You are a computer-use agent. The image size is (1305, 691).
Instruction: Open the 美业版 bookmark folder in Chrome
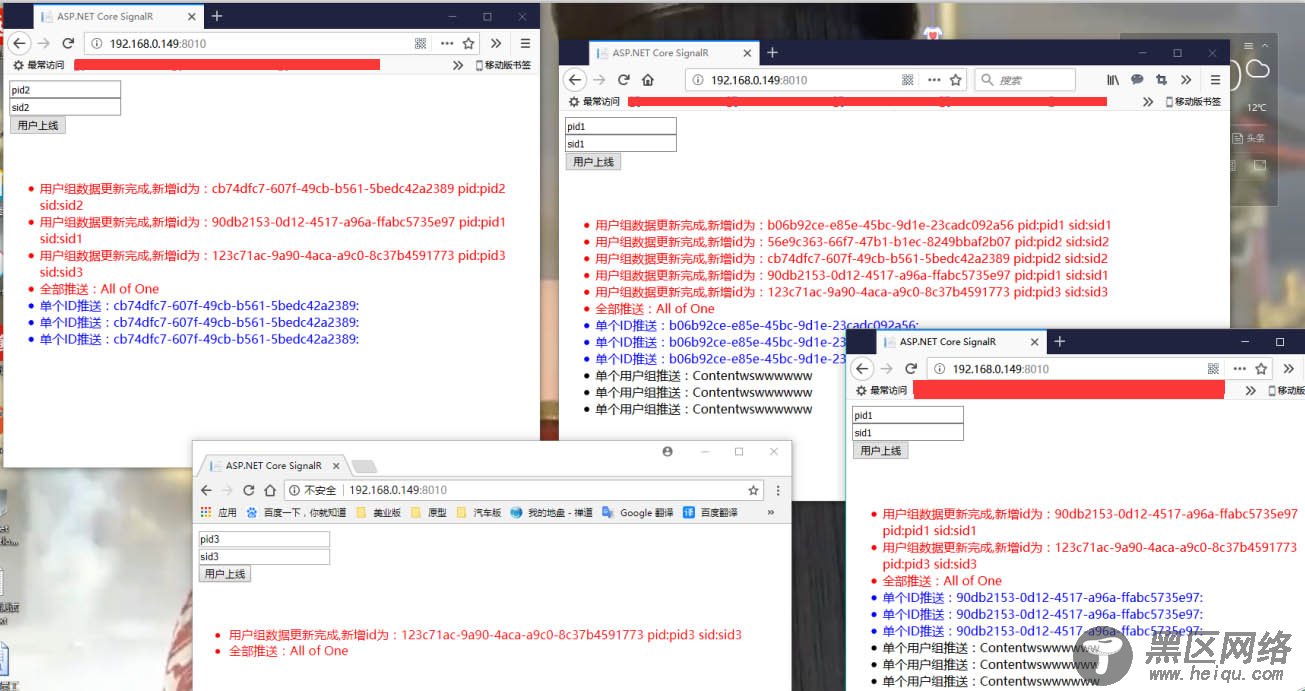378,512
